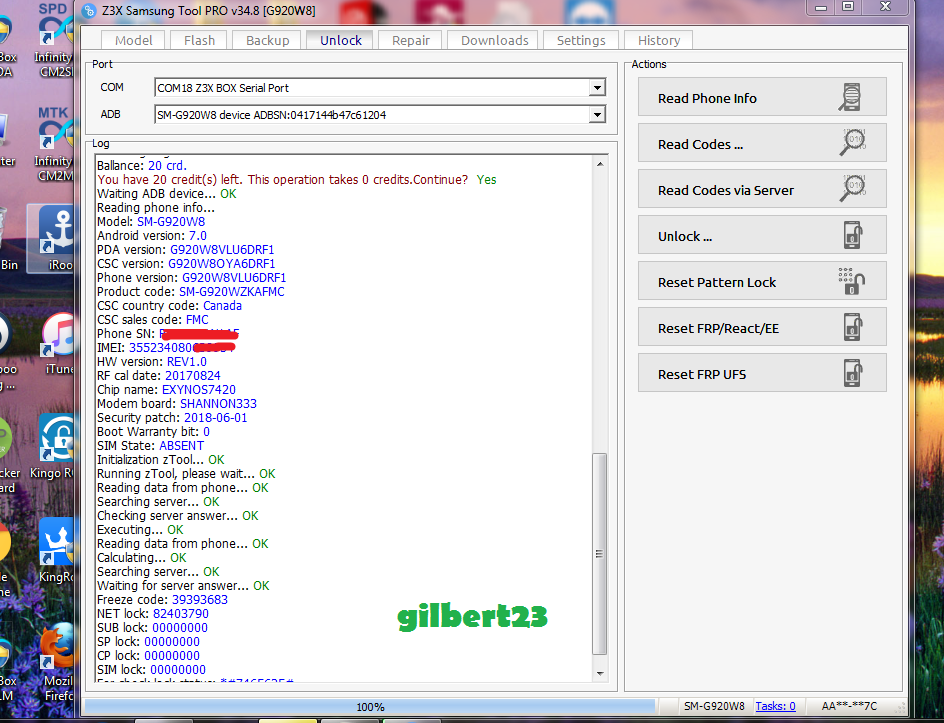Select the Unlock tab
Viewport: 944px width, 723px height.
pos(340,40)
